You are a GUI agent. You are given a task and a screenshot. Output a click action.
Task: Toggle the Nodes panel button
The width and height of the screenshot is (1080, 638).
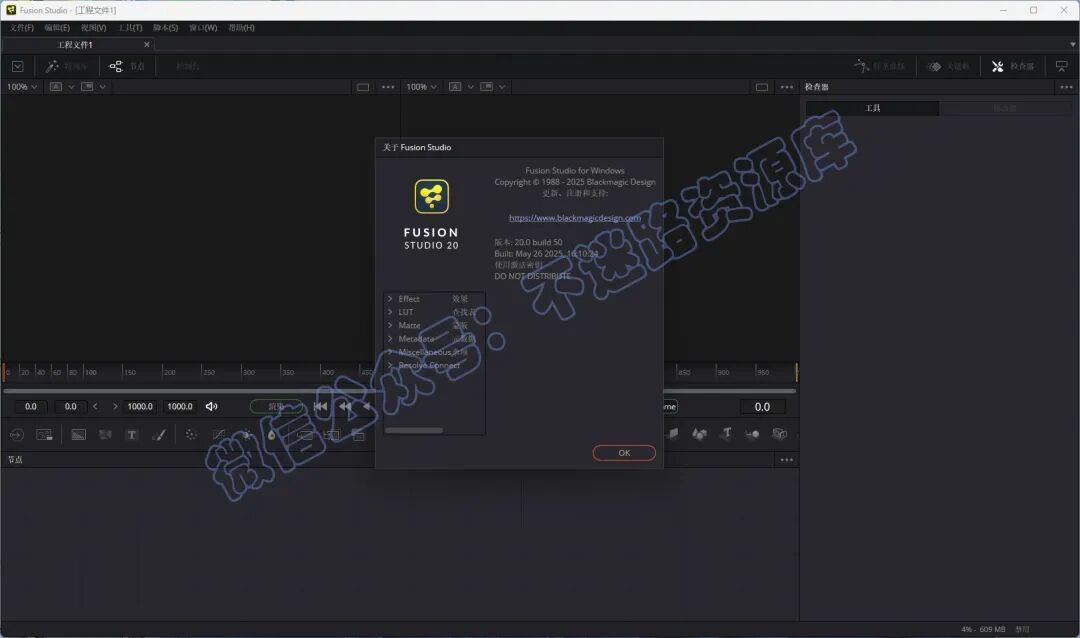coord(127,66)
